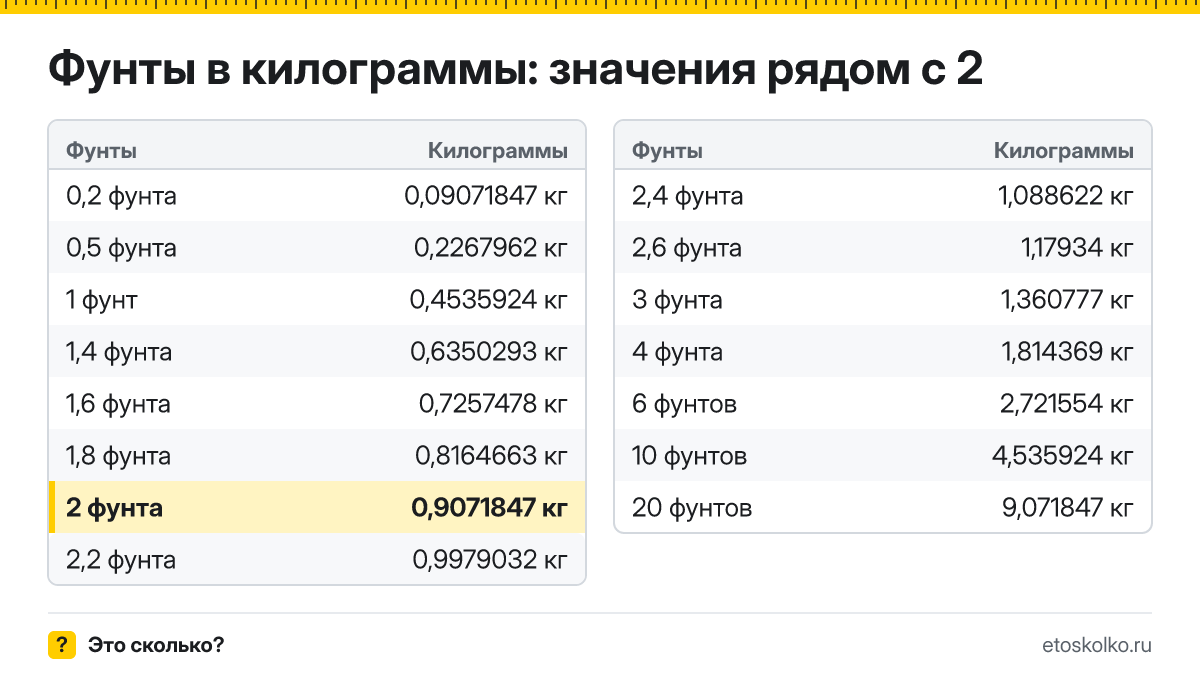Click the right table's 'Фунты' header

click(x=667, y=151)
